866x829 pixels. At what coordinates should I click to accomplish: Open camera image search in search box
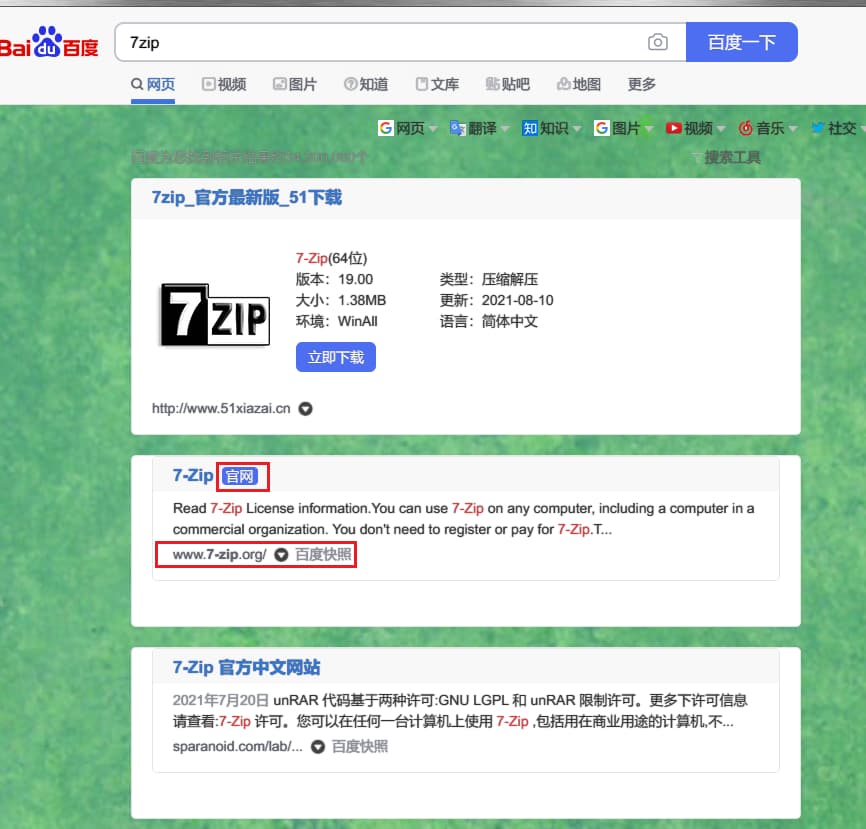click(x=657, y=42)
